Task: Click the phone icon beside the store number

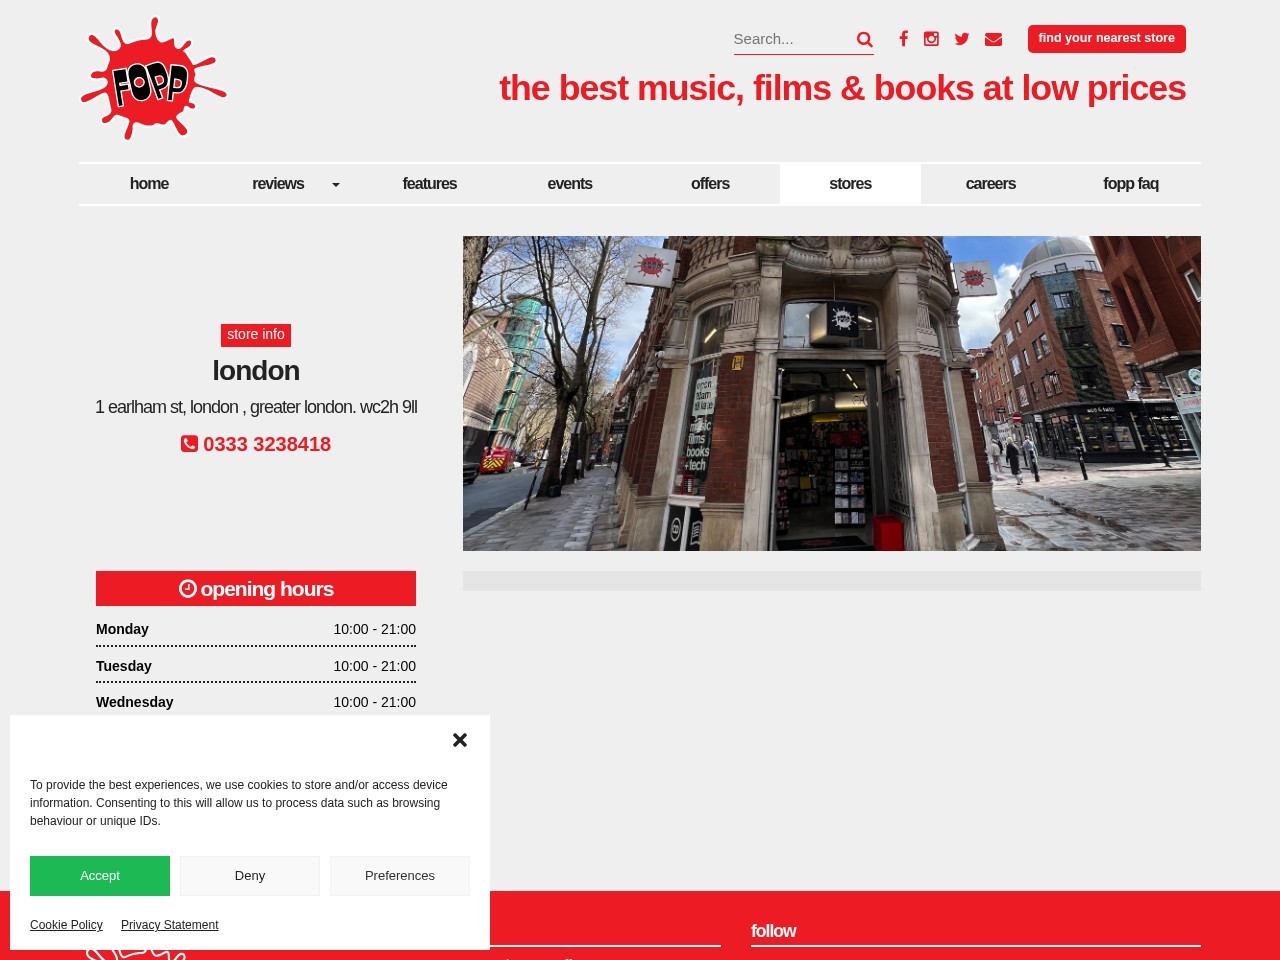Action: (x=190, y=444)
